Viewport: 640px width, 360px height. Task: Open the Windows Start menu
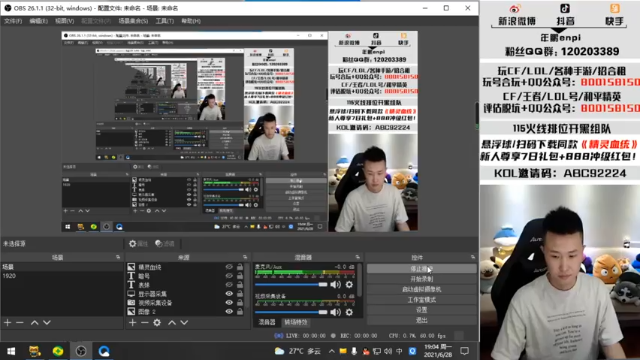11,351
